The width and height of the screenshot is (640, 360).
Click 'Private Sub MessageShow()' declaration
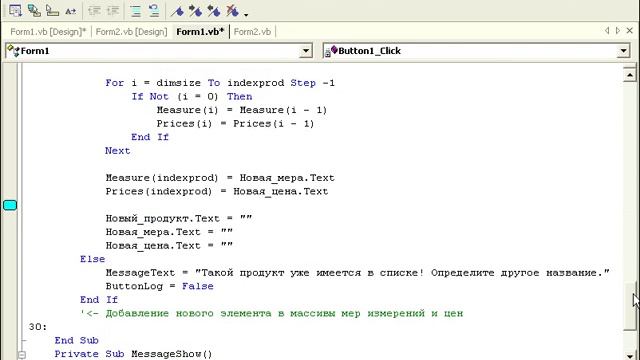coord(133,354)
